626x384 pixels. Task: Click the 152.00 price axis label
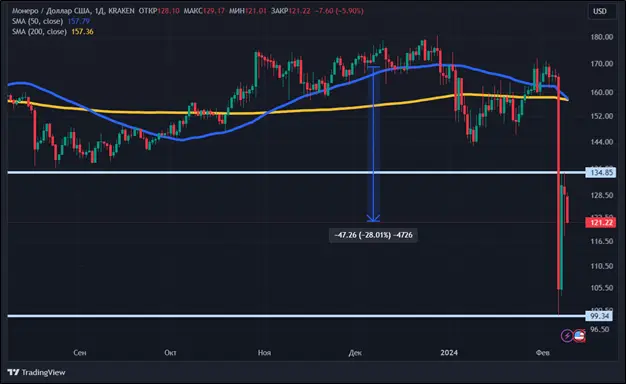(x=602, y=116)
